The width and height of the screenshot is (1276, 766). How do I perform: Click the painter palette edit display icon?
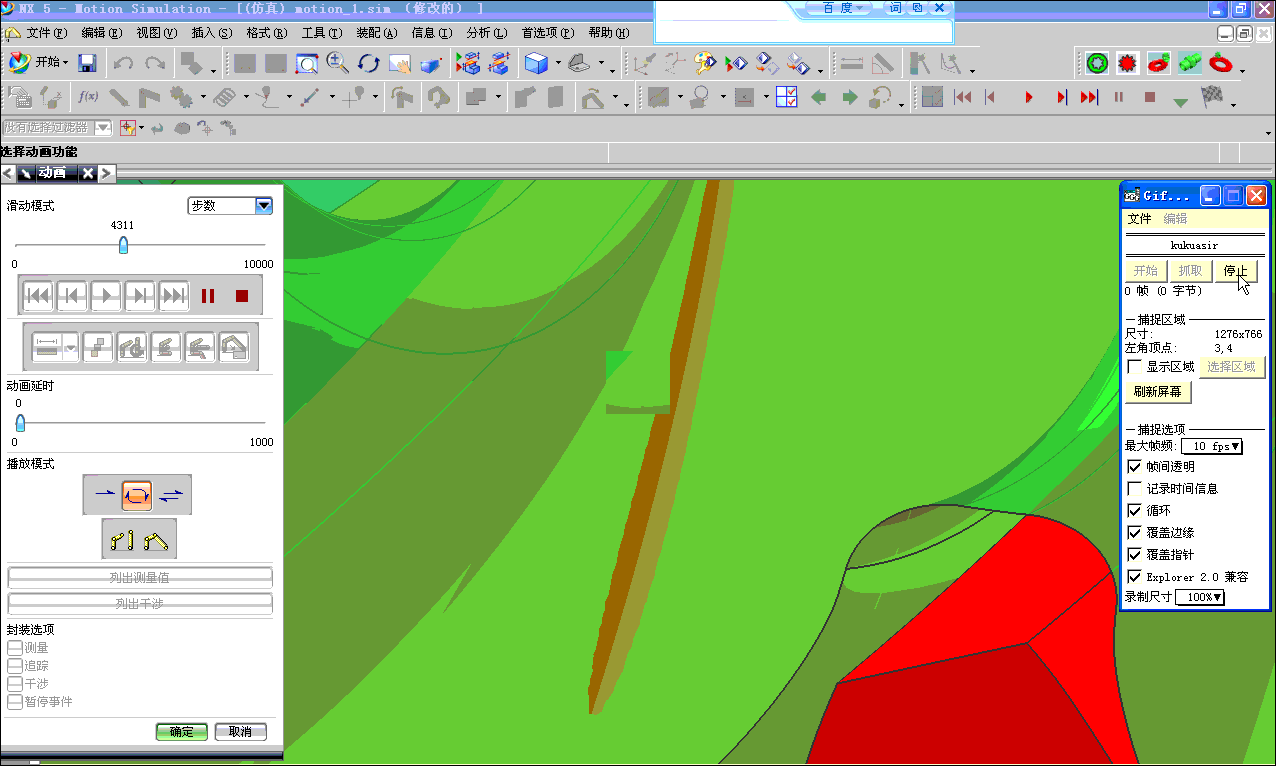(707, 63)
